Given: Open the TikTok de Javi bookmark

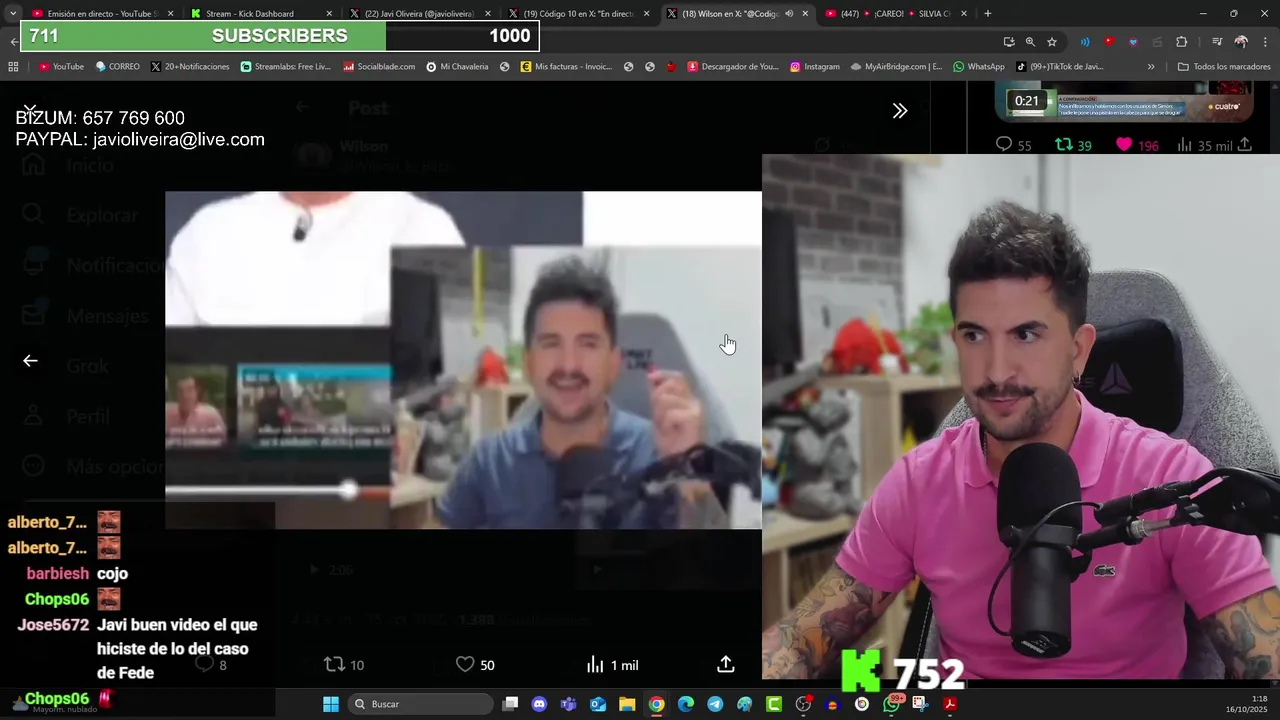Looking at the screenshot, I should click(1060, 67).
